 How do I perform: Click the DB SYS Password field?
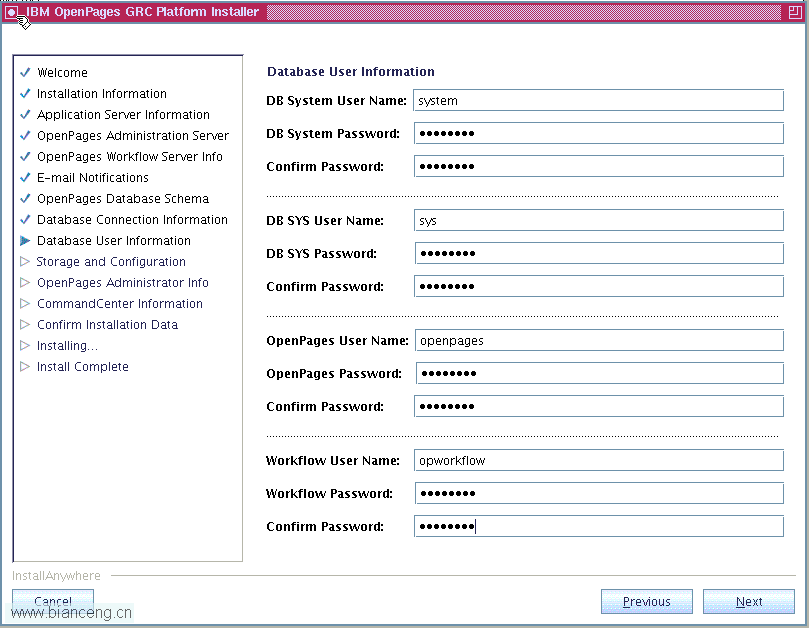pos(598,253)
